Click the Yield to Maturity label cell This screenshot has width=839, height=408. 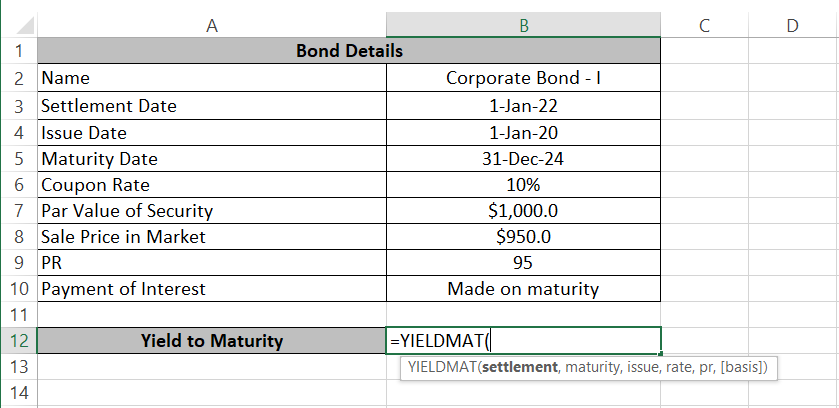coord(211,341)
